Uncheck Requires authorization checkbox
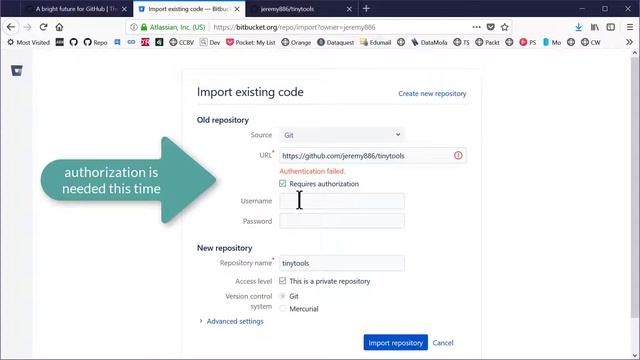The height and width of the screenshot is (360, 640). tap(282, 184)
